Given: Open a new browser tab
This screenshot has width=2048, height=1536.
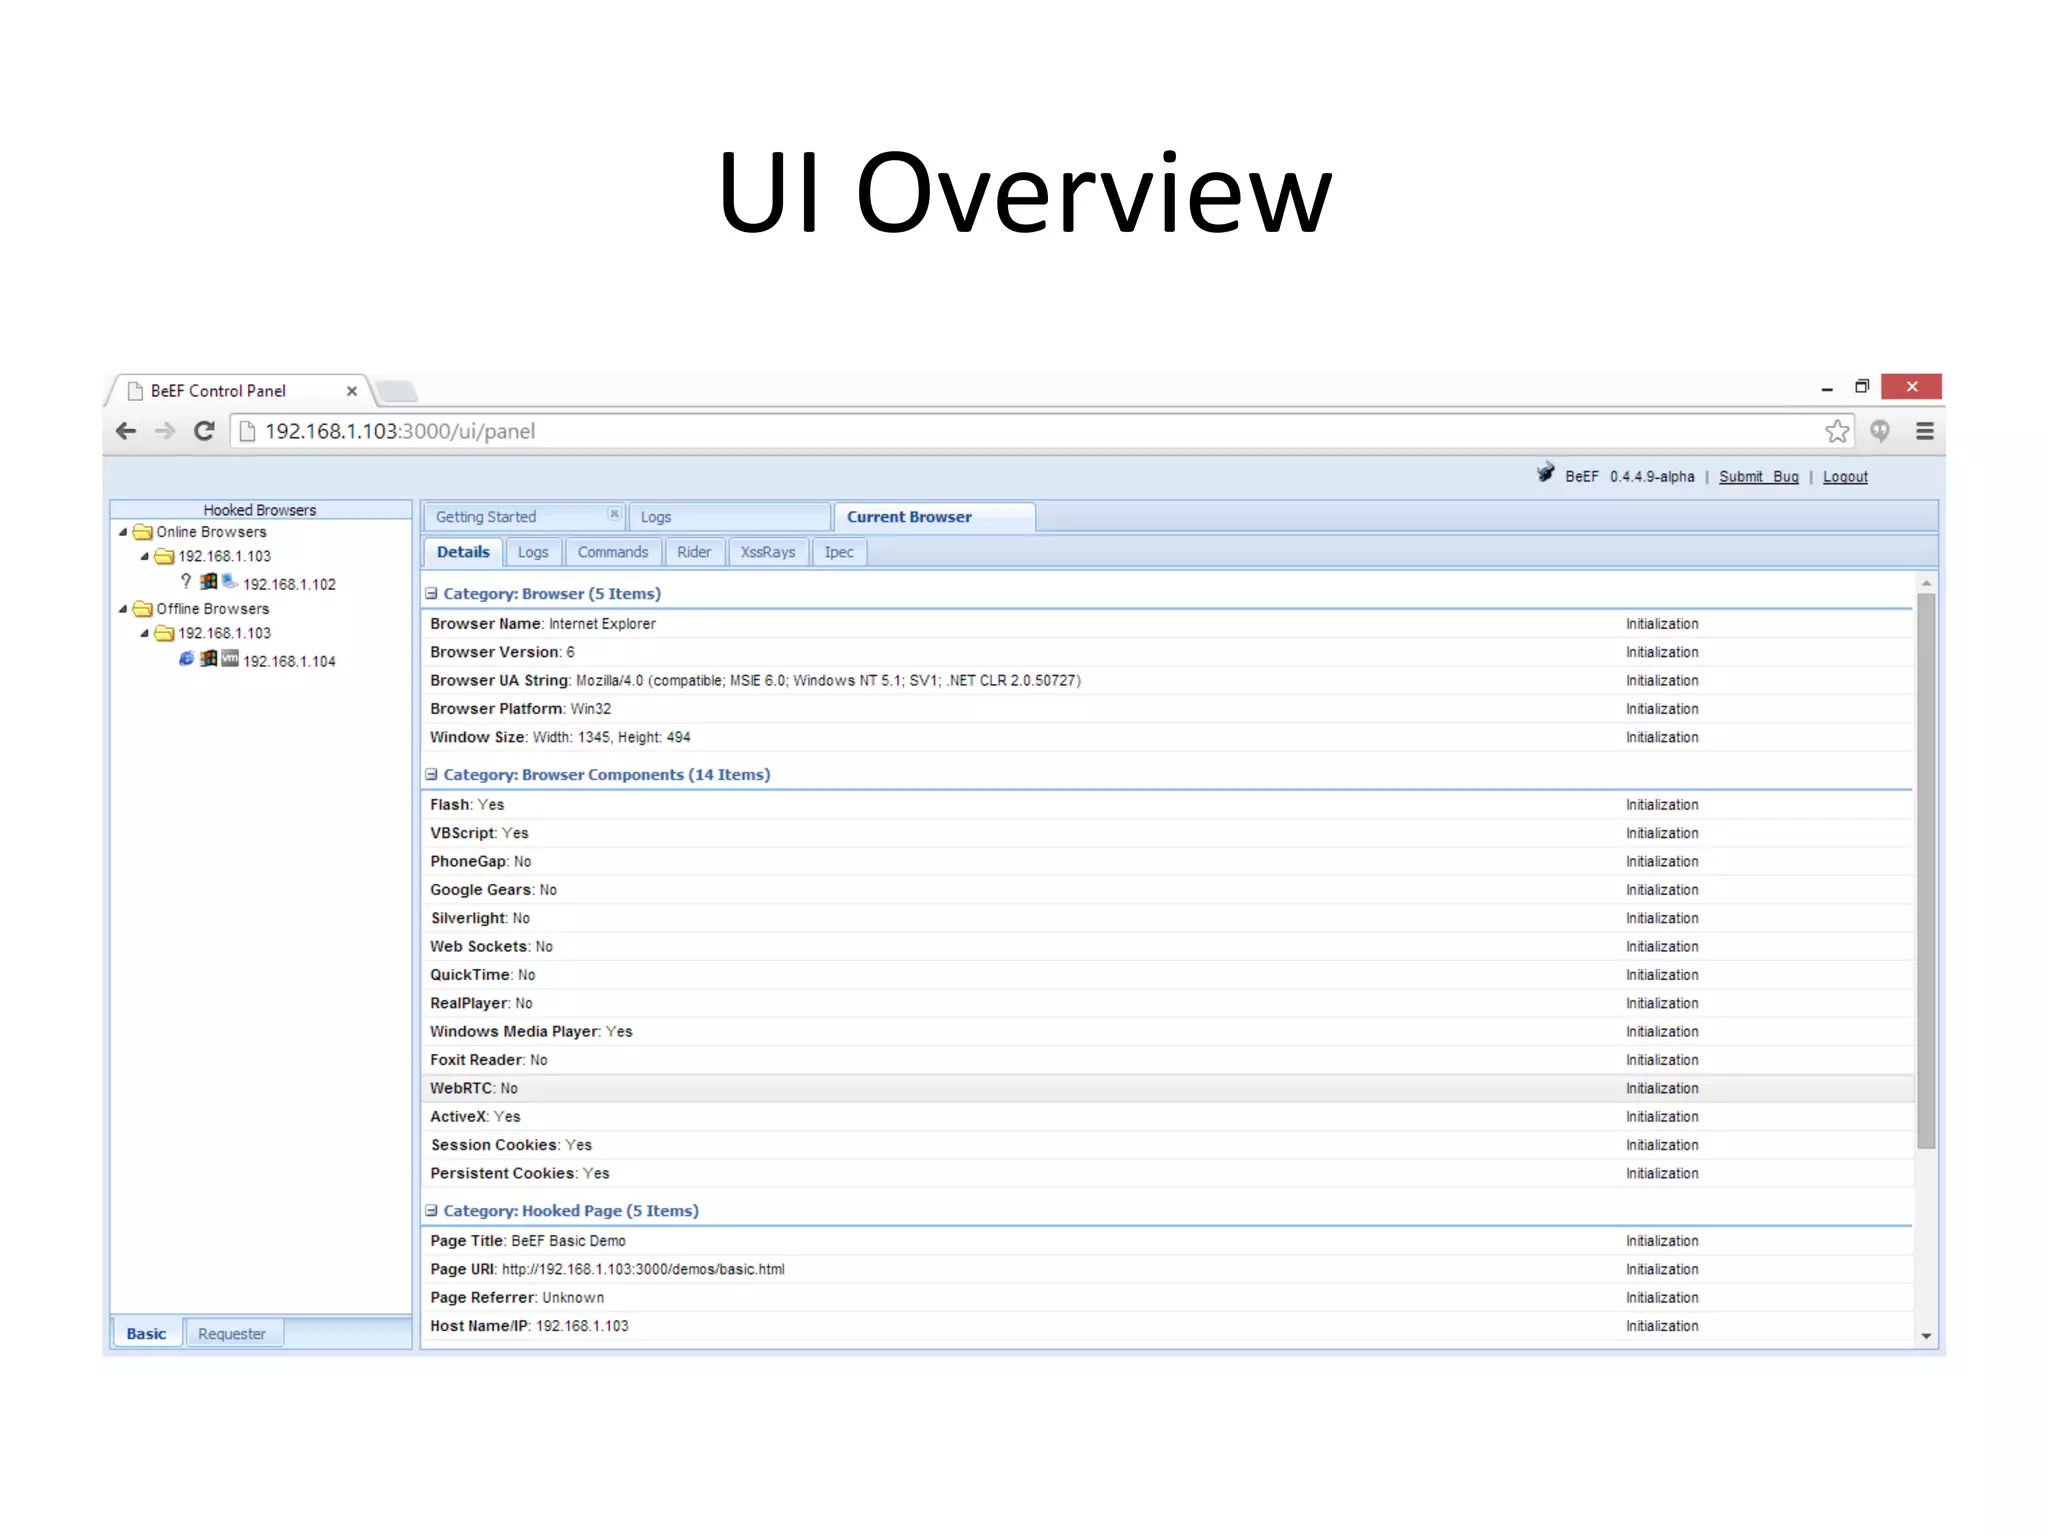Looking at the screenshot, I should coord(398,391).
